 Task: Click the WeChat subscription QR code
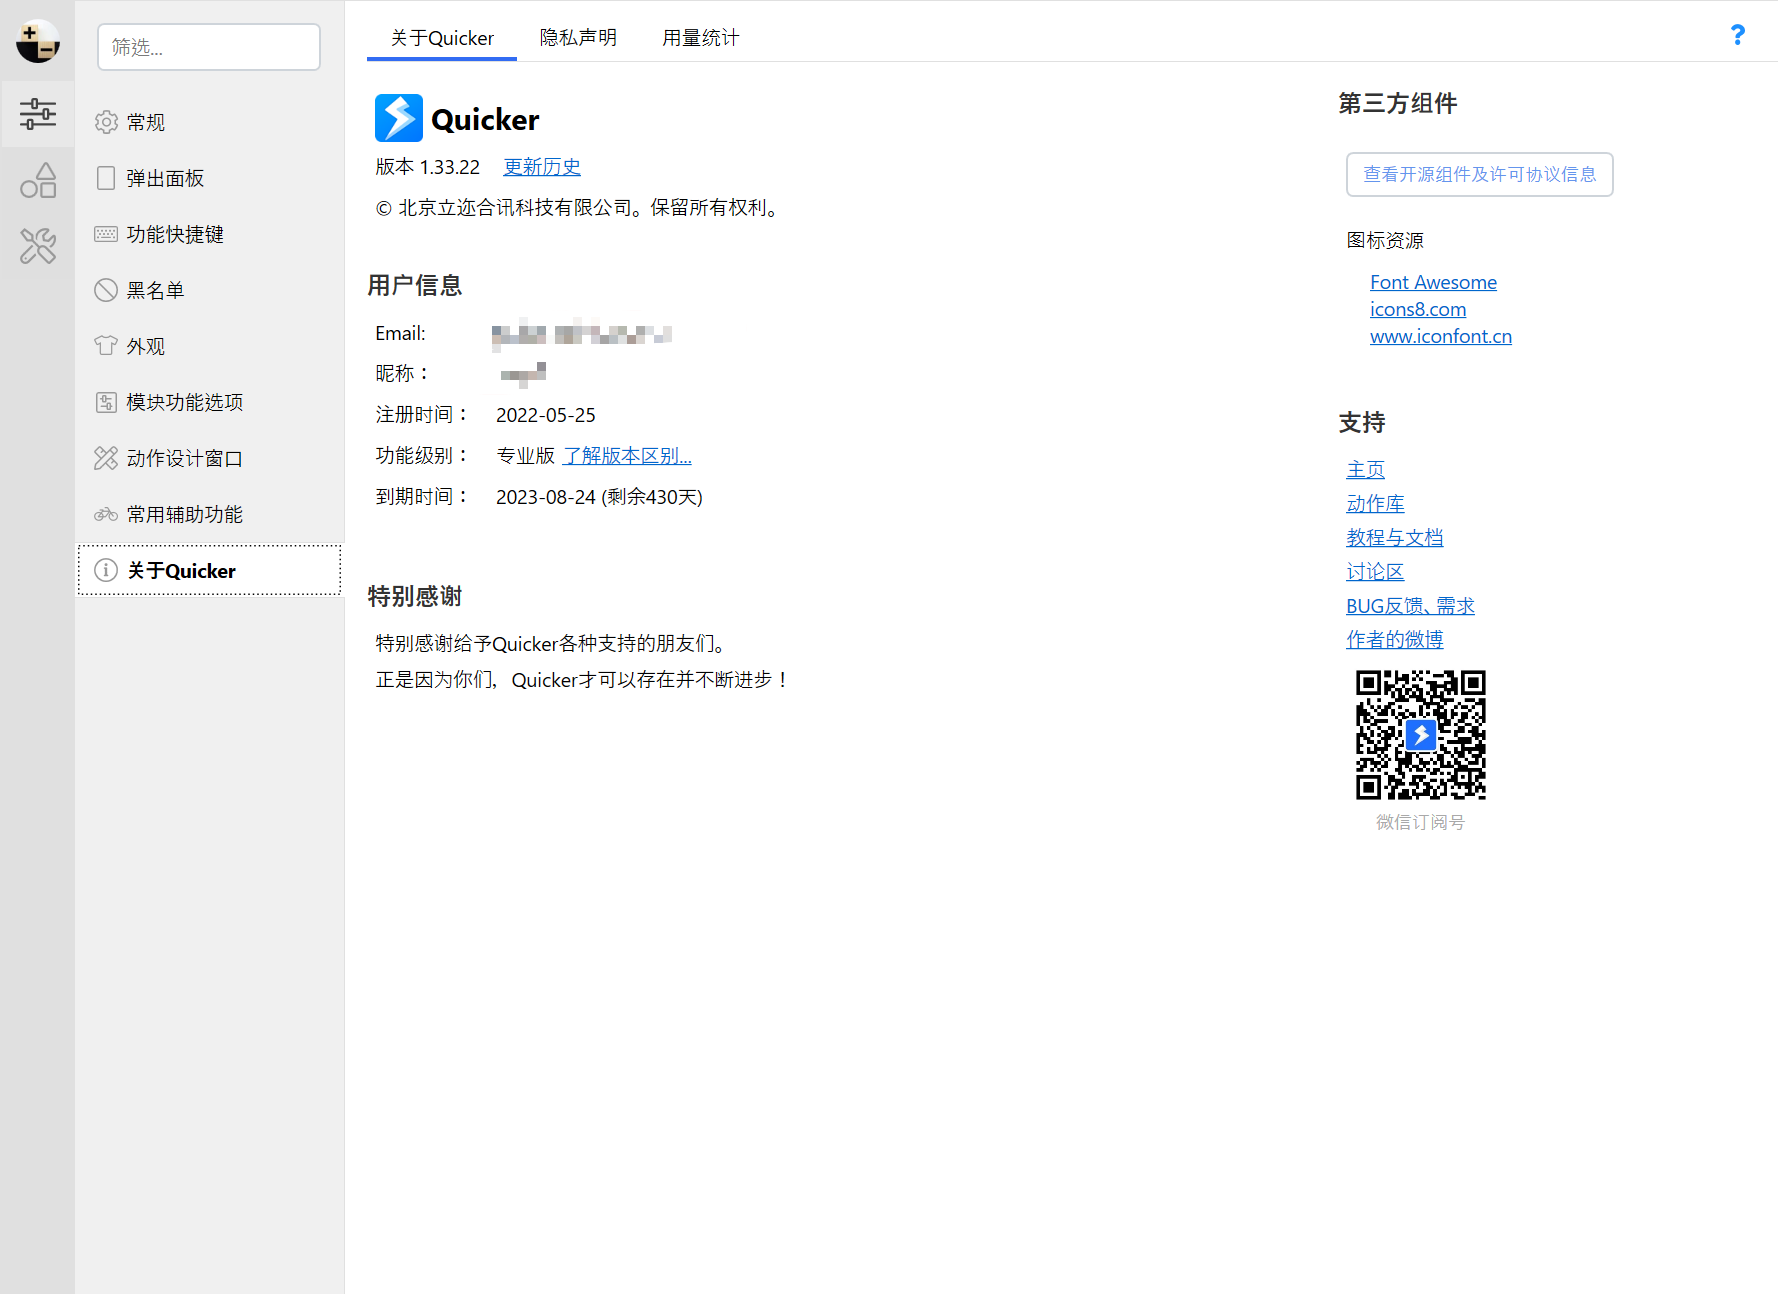point(1420,735)
